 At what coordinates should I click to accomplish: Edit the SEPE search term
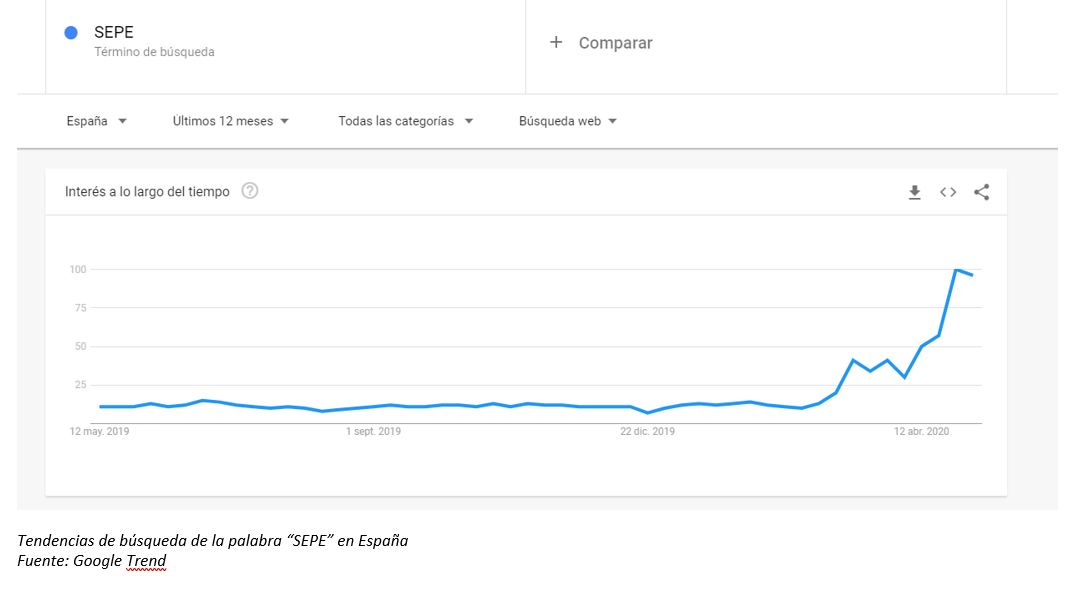114,32
